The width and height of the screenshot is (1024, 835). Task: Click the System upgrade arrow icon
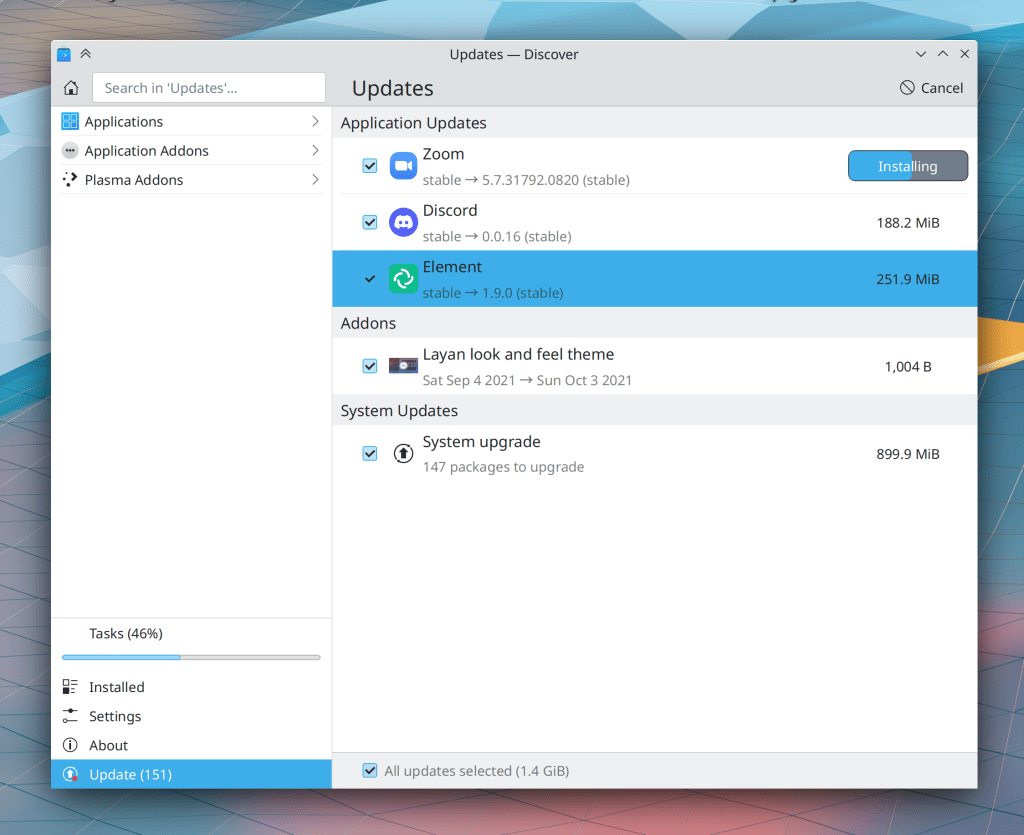[x=403, y=454]
